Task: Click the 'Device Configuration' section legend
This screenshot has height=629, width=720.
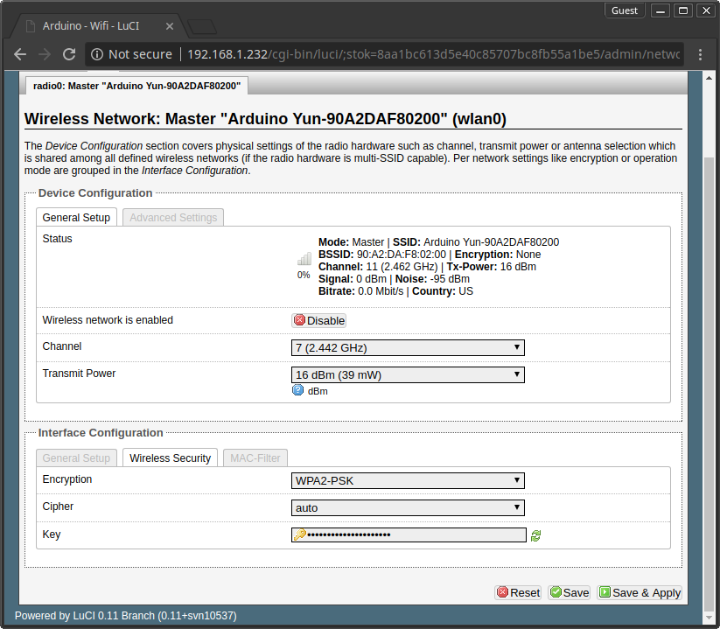Action: point(95,193)
